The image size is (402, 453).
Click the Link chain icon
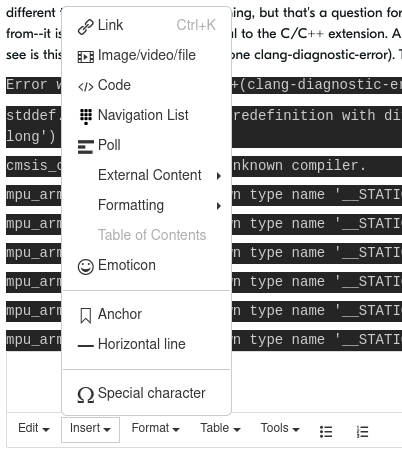[86, 27]
